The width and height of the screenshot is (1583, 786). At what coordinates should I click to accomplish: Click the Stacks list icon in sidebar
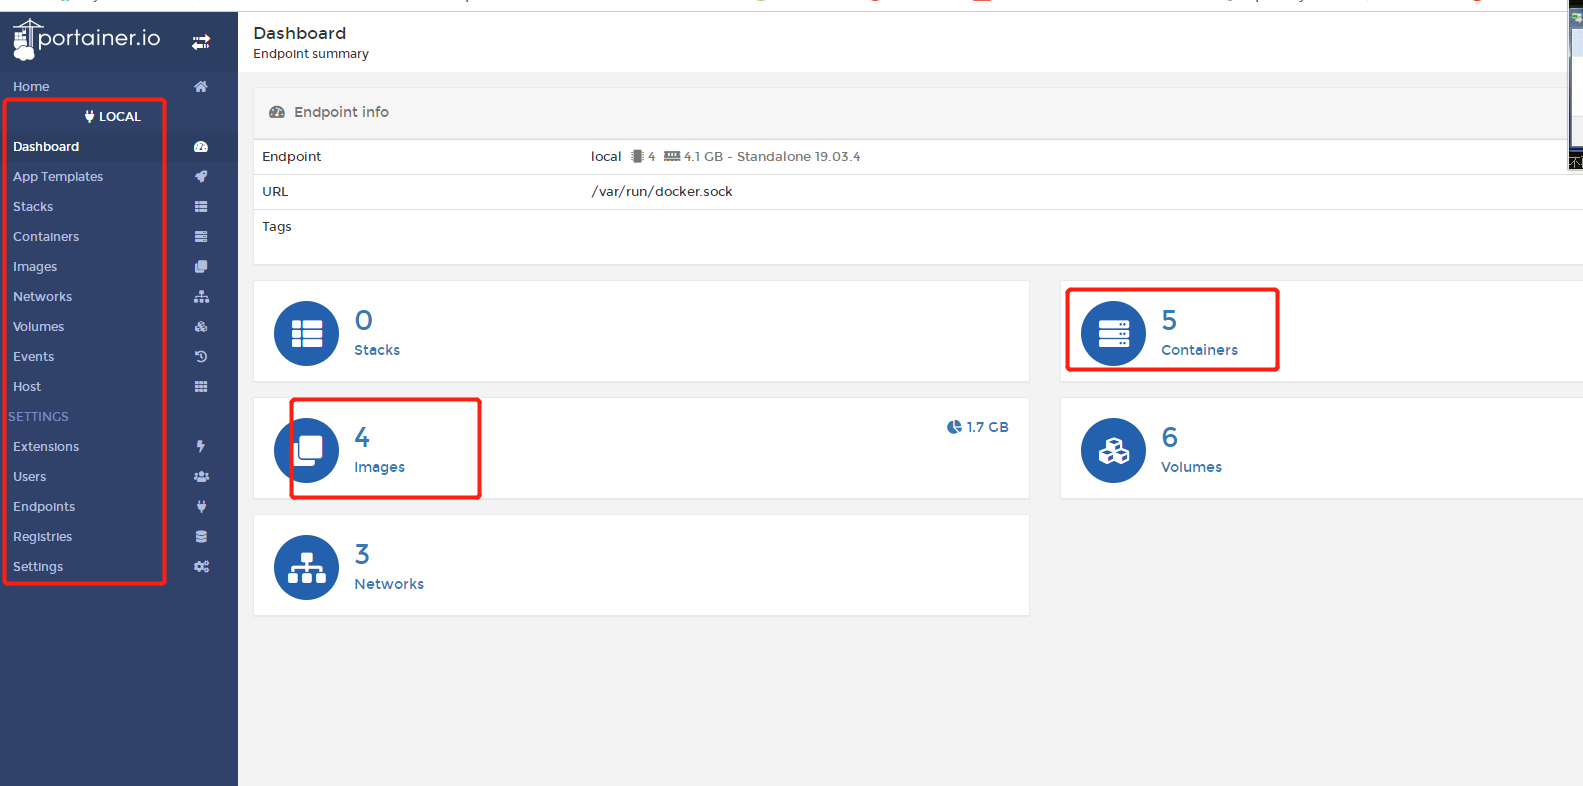point(201,207)
